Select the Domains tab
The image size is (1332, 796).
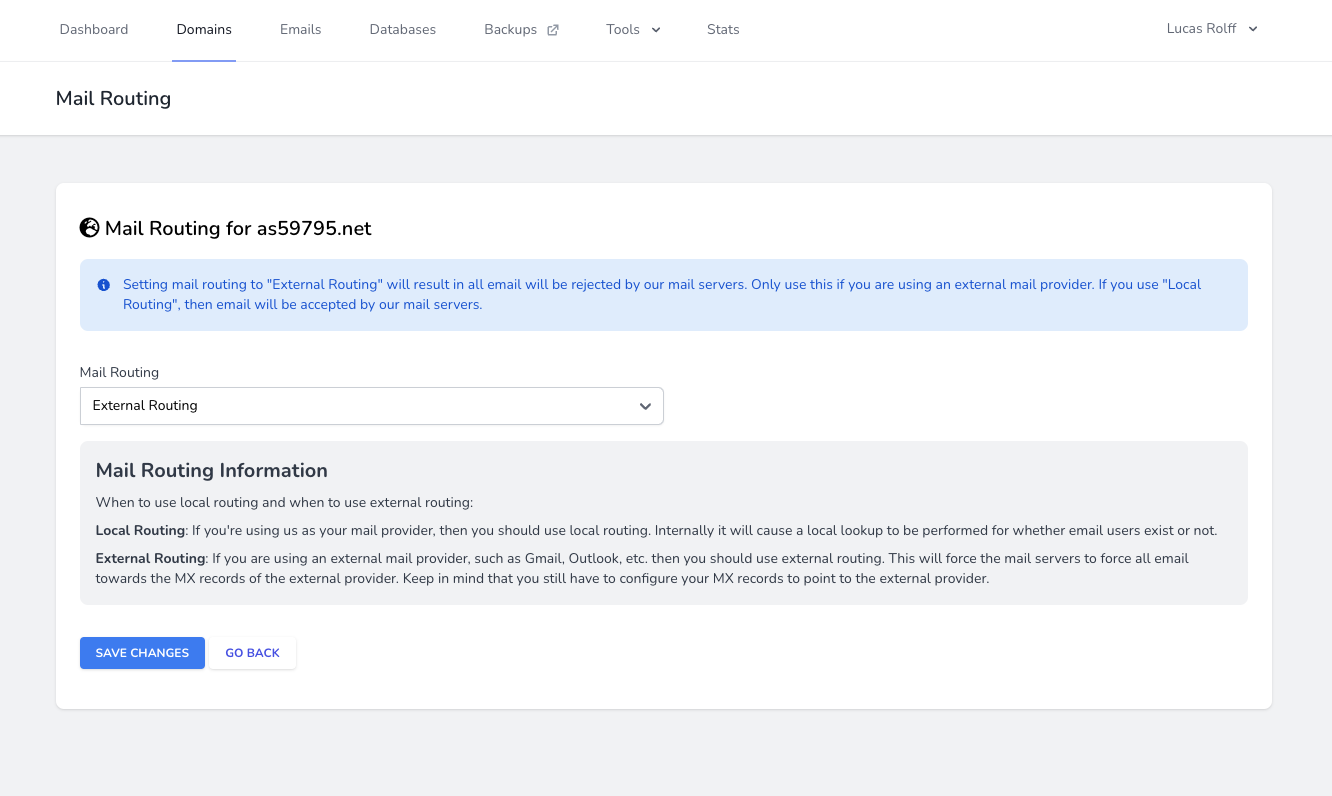204,30
